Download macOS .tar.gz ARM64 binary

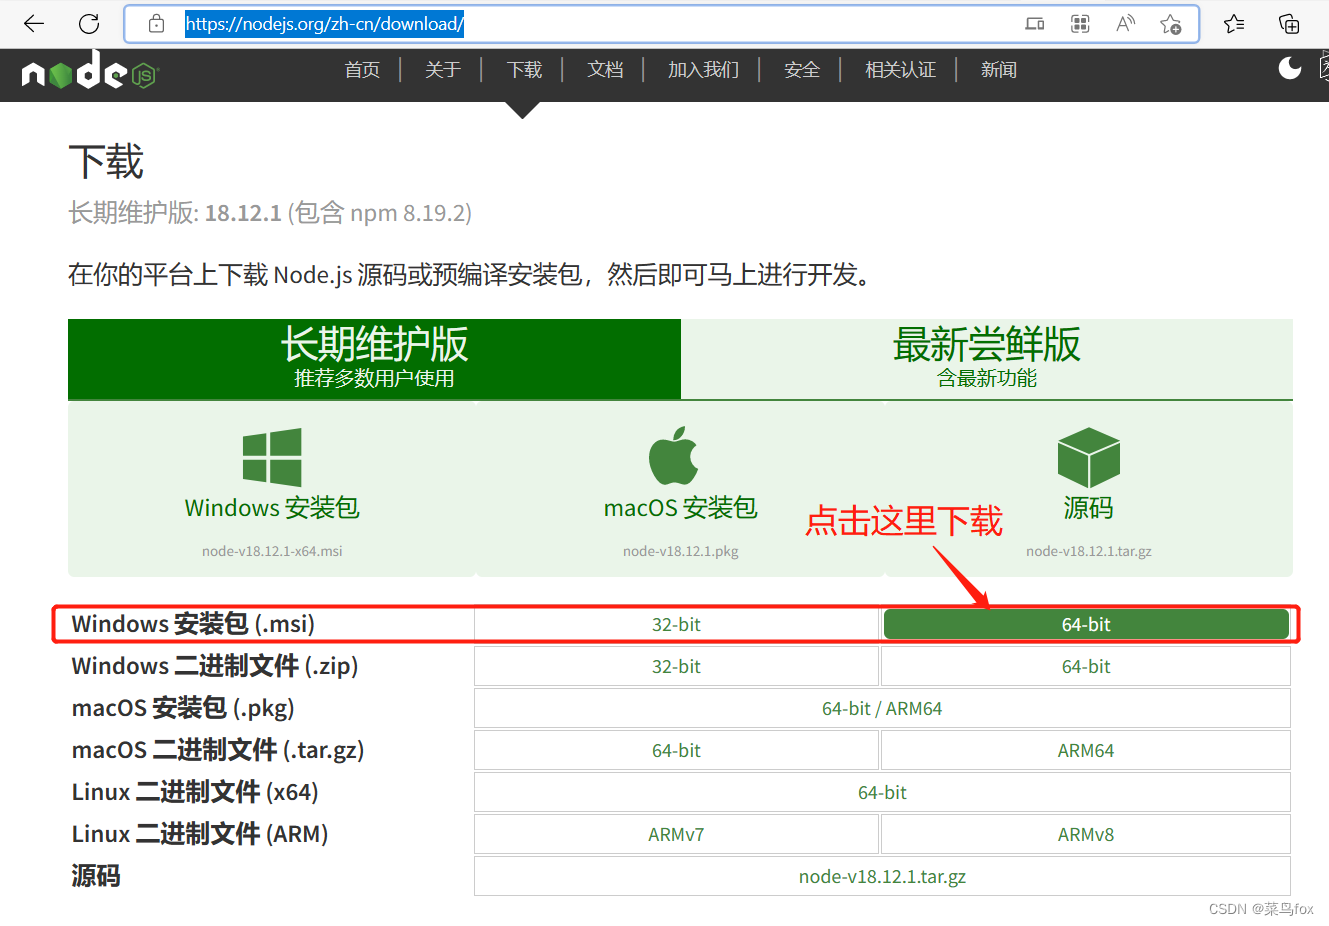tap(1086, 750)
